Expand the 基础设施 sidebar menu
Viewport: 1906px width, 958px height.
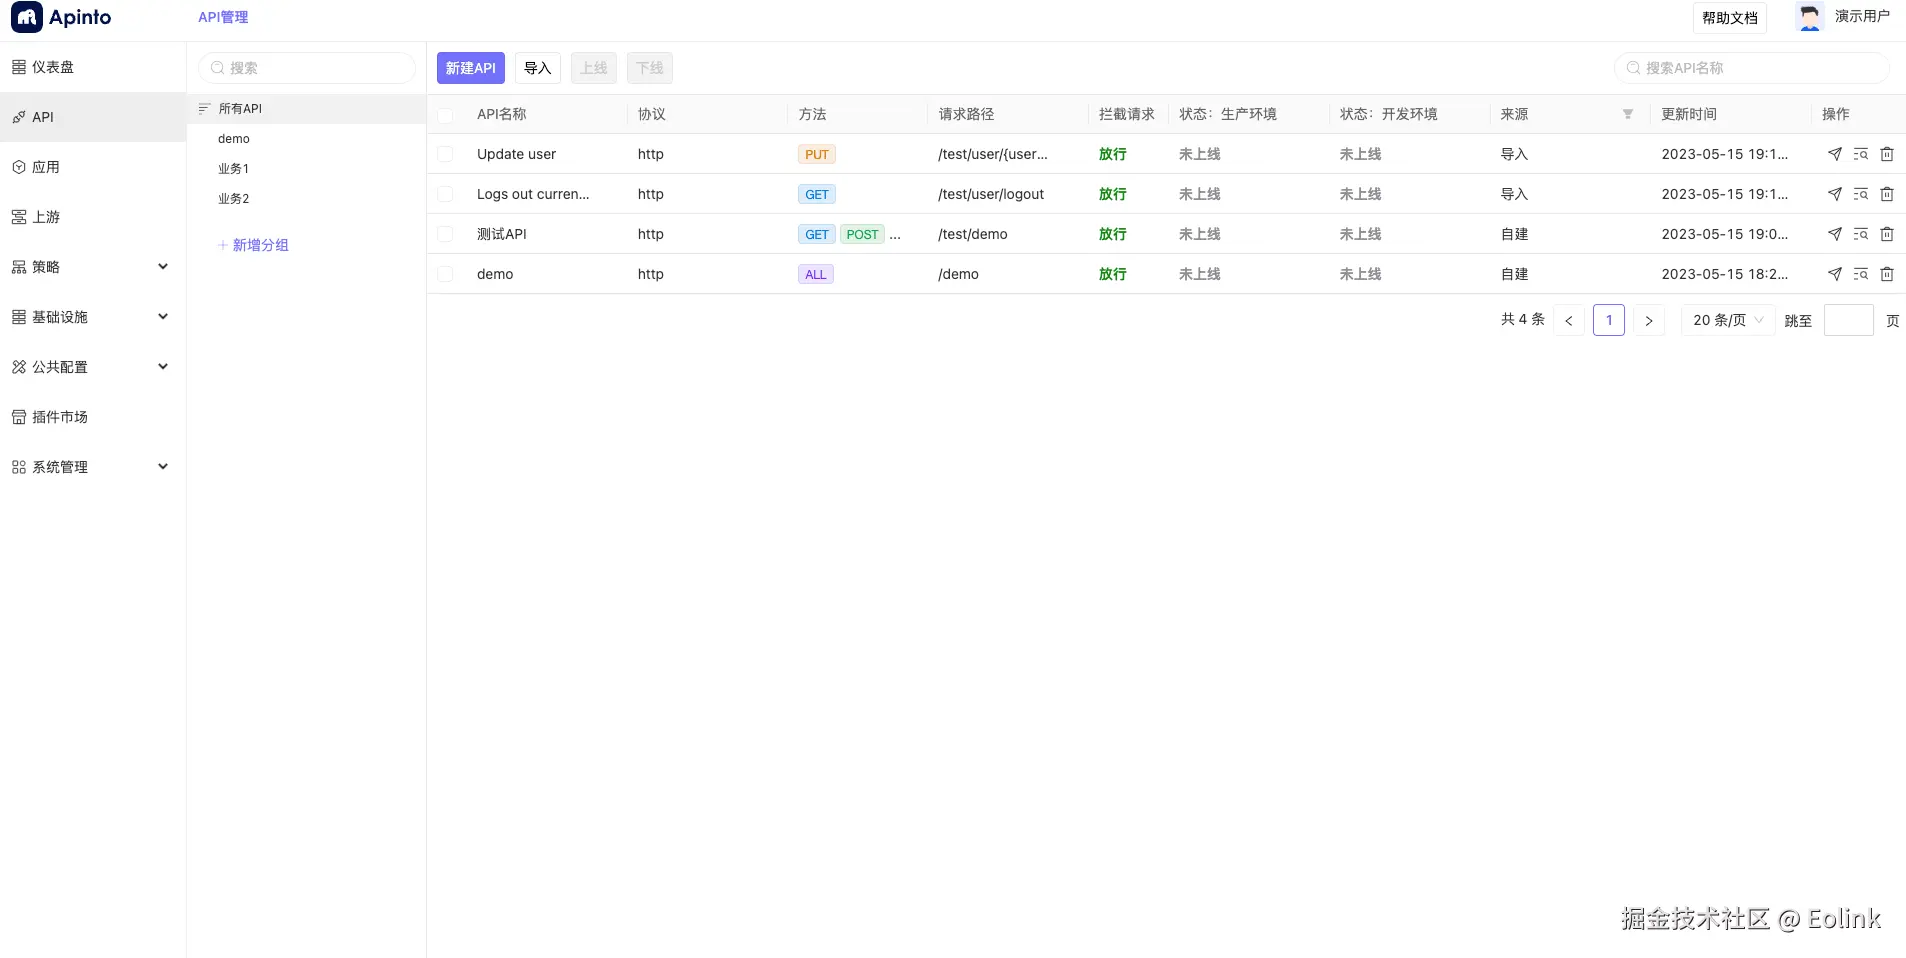pos(92,317)
